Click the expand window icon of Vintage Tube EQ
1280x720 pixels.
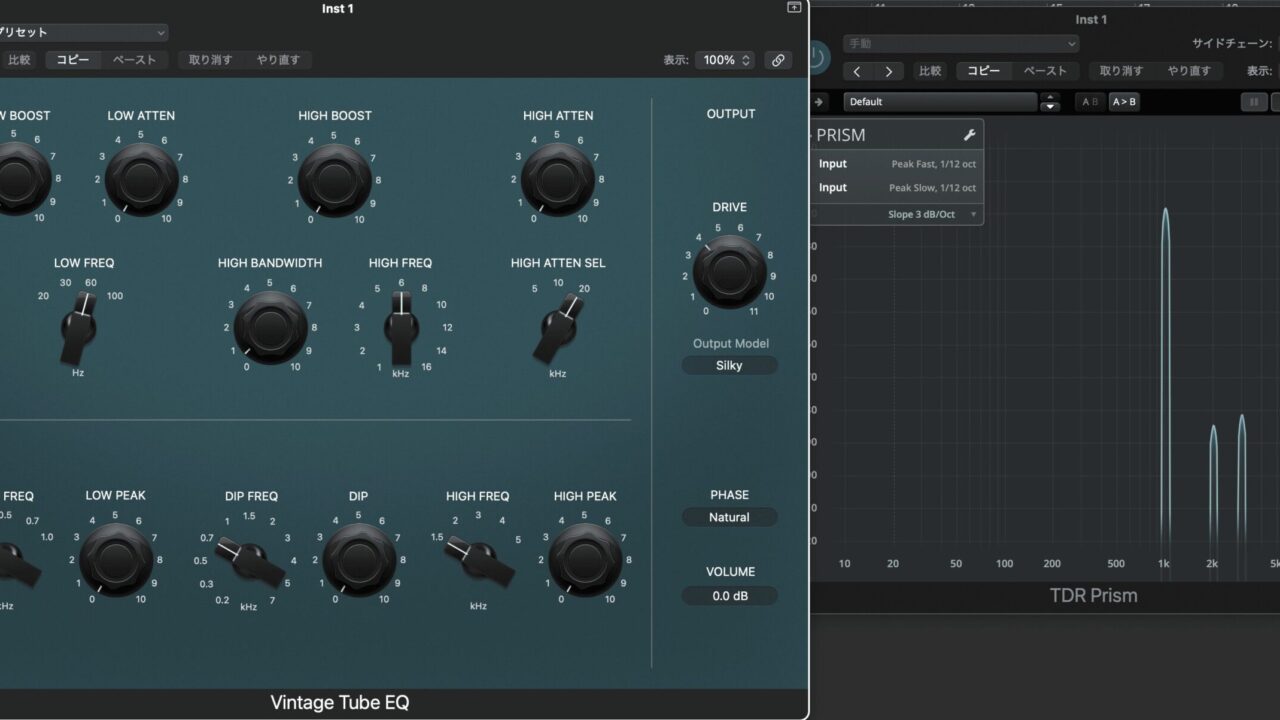[x=794, y=8]
